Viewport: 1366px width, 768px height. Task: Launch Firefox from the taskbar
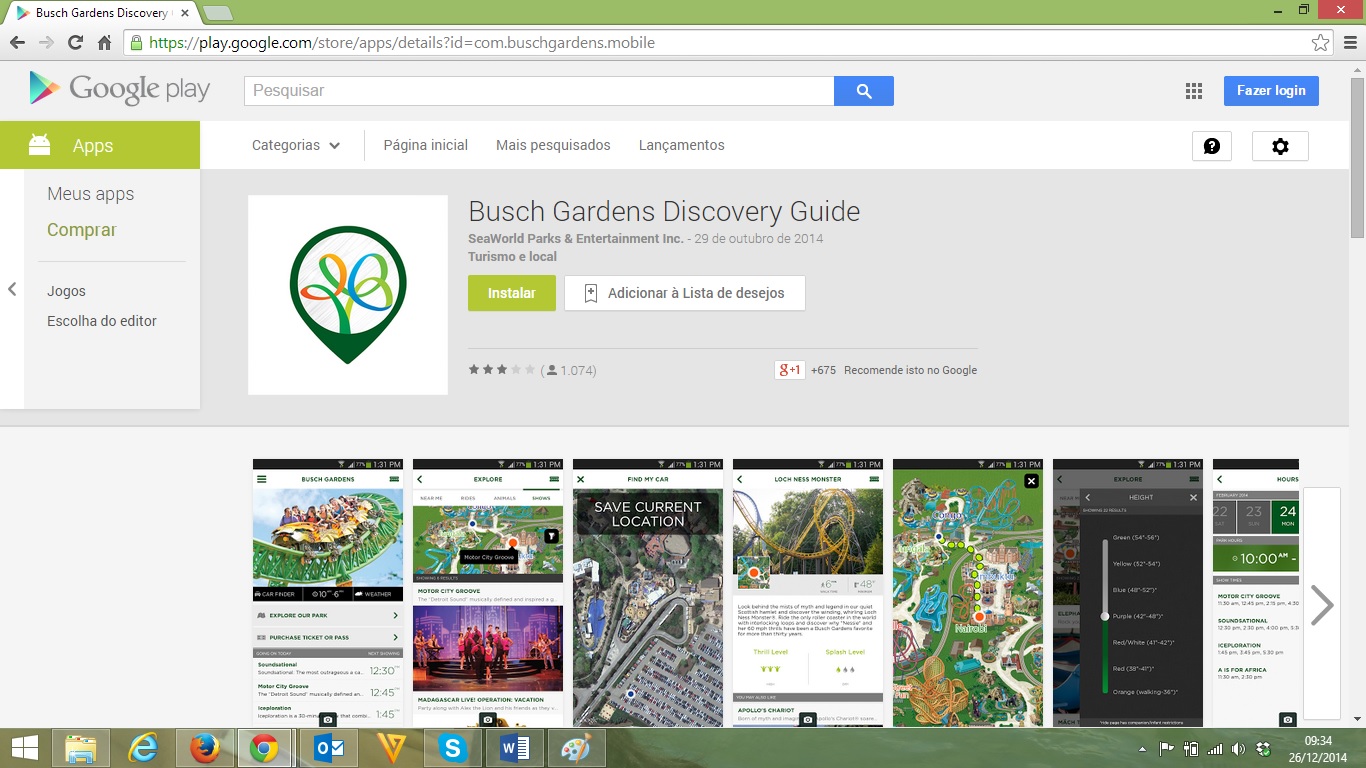click(205, 748)
